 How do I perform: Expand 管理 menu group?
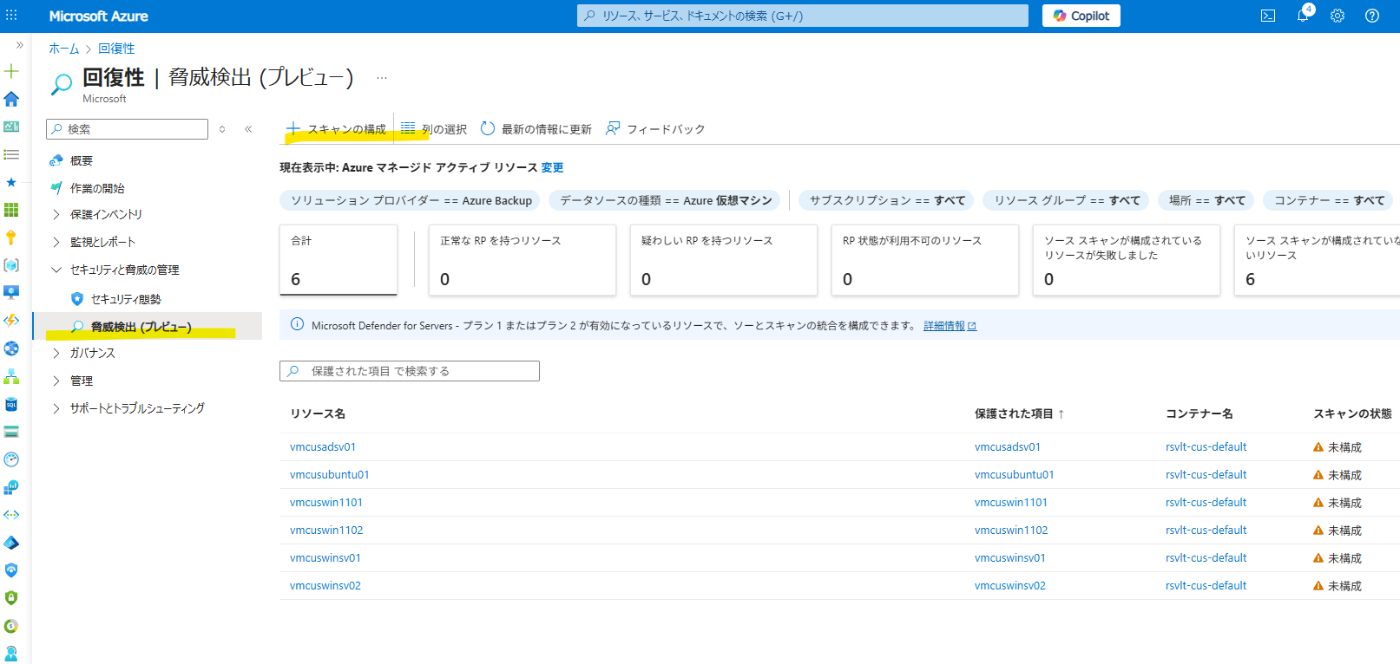pos(56,381)
